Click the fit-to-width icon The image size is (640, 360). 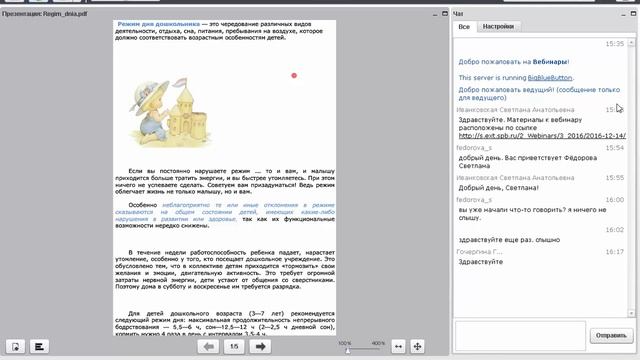[398, 347]
